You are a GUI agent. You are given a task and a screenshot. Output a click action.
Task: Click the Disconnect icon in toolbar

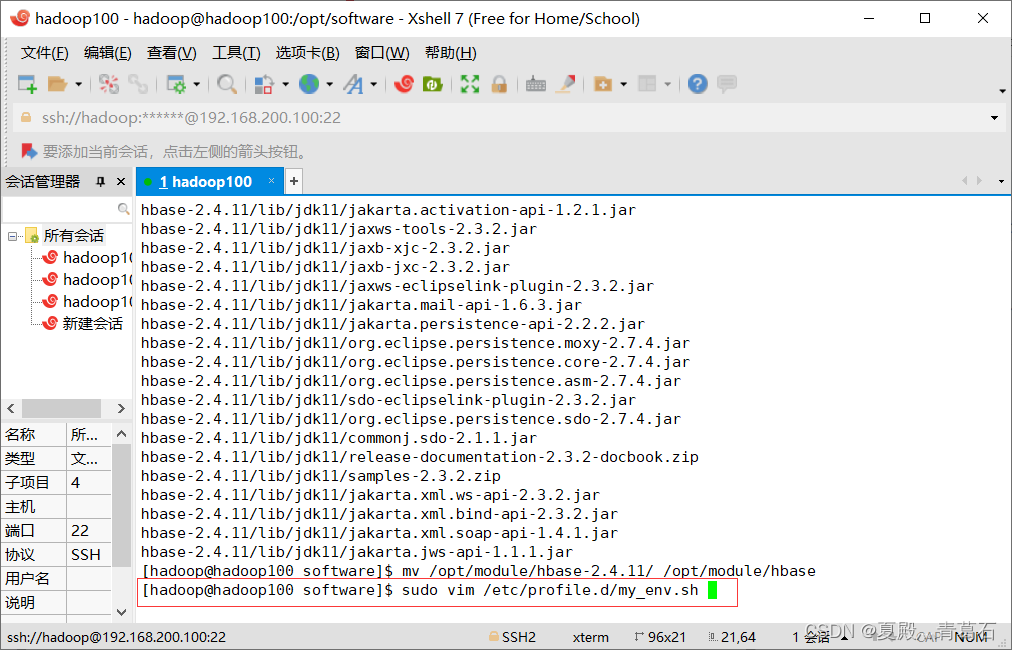(108, 84)
